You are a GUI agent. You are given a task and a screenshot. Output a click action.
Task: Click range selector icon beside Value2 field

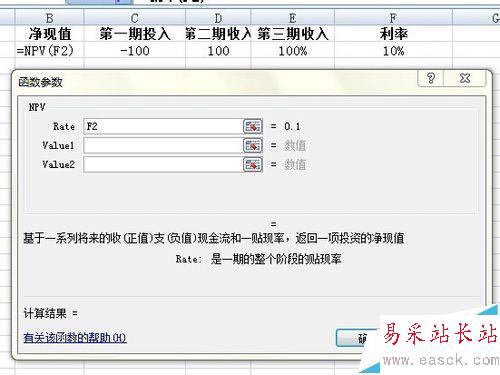pyautogui.click(x=253, y=164)
